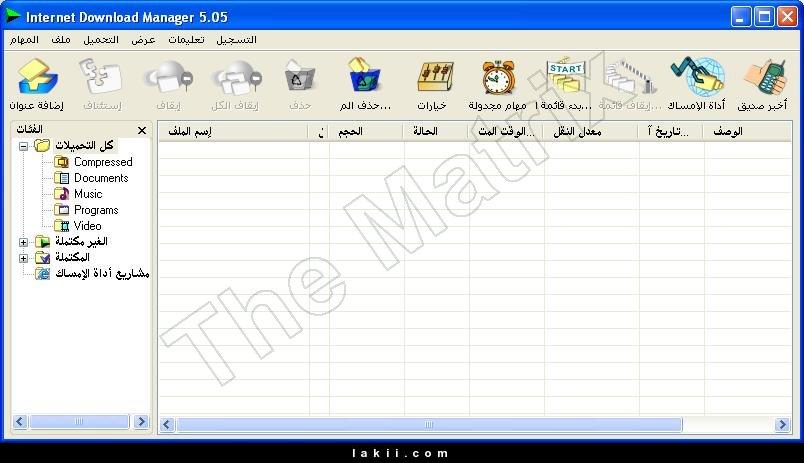The width and height of the screenshot is (804, 463).
Task: Click the Finished (المكتملة) folder icon
Action: click(43, 257)
